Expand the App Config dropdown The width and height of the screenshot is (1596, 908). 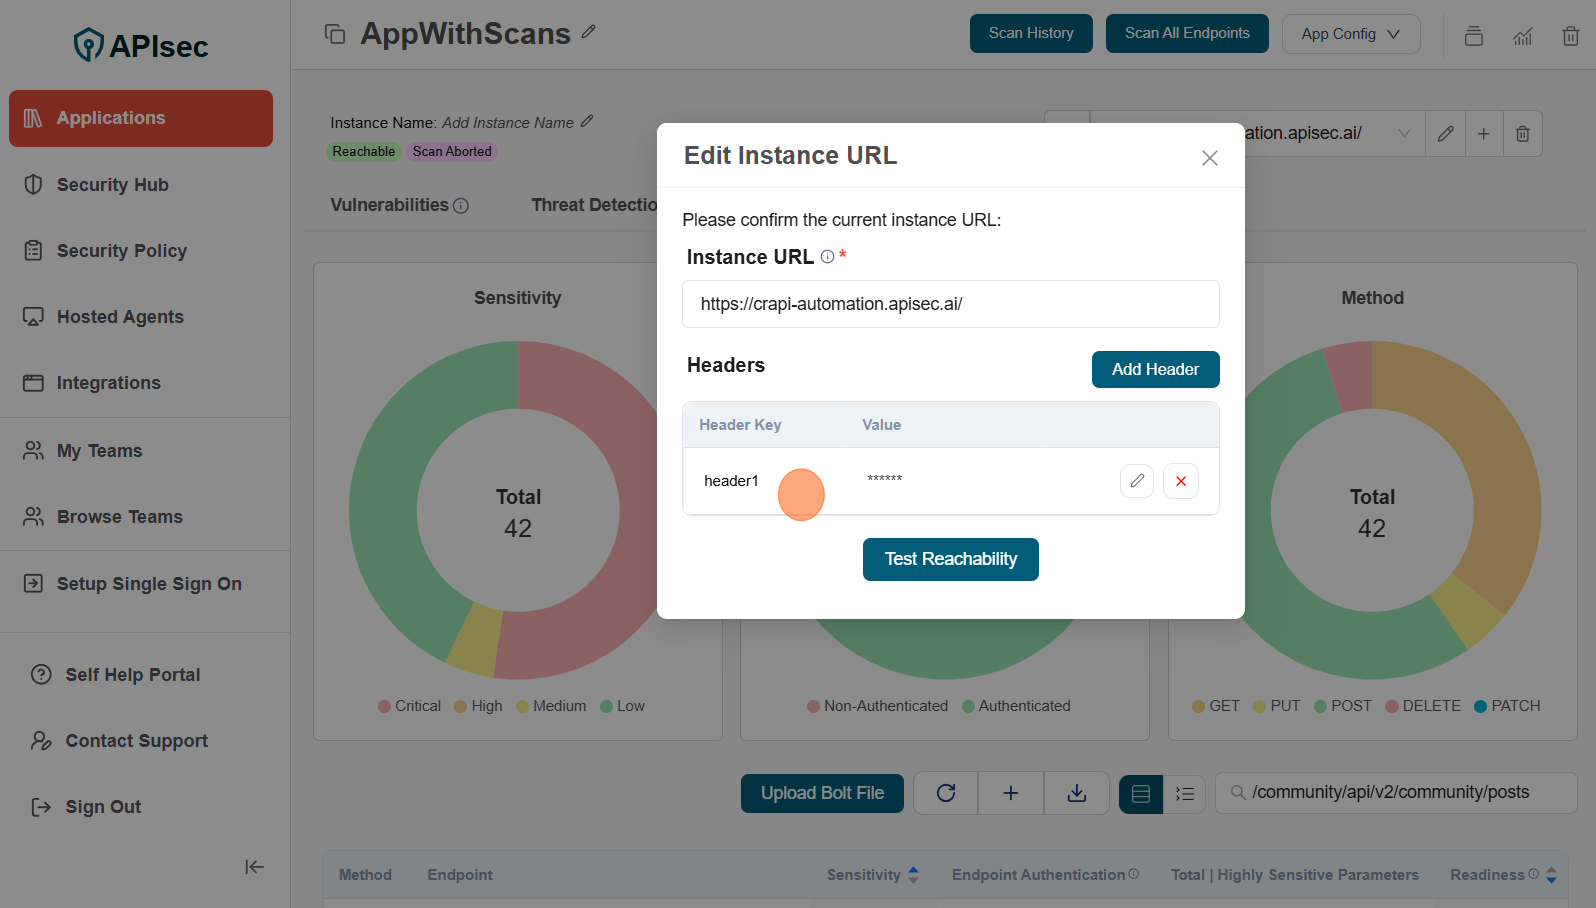1350,34
